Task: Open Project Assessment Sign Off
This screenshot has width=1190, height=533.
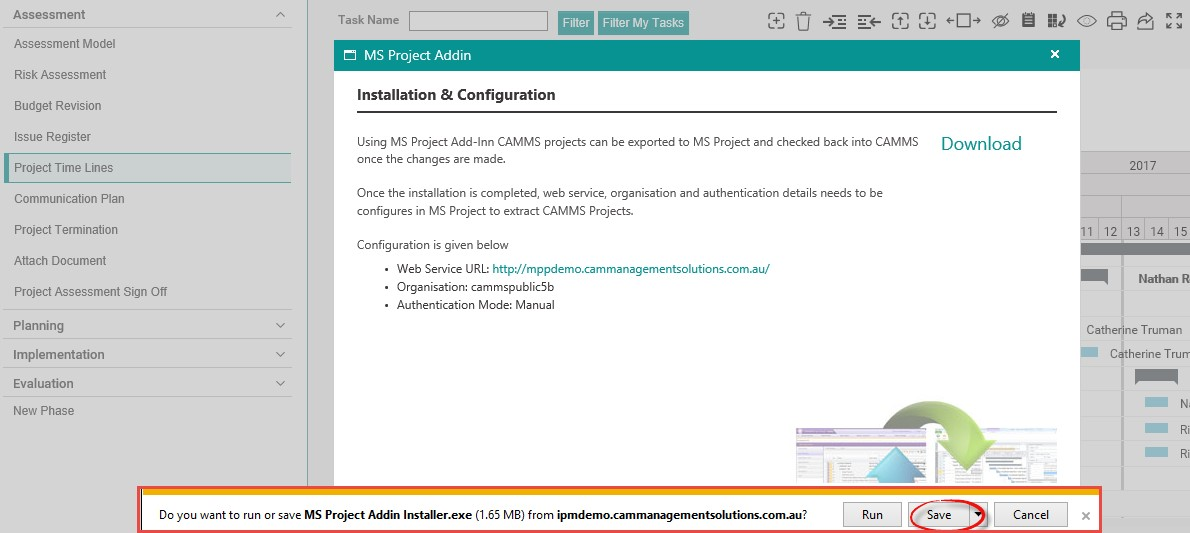Action: click(x=90, y=292)
